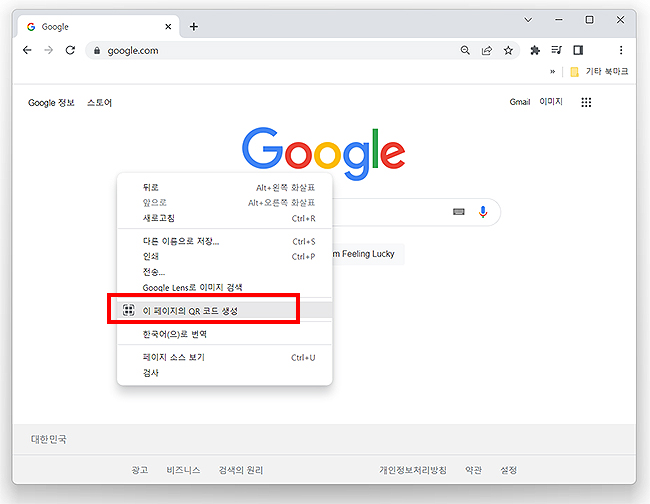Open the 이미지 link

click(x=551, y=102)
